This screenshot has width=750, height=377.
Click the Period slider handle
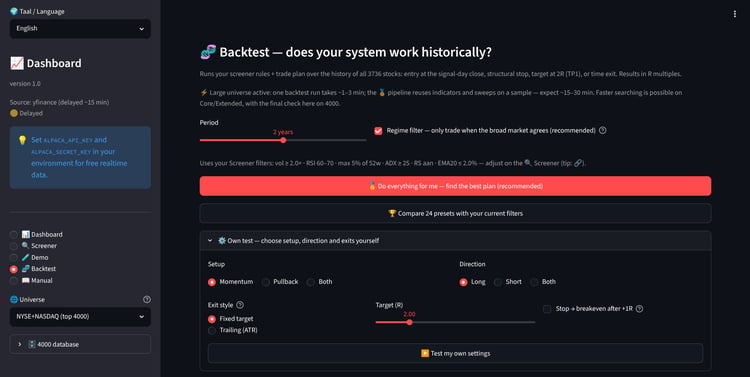click(283, 140)
